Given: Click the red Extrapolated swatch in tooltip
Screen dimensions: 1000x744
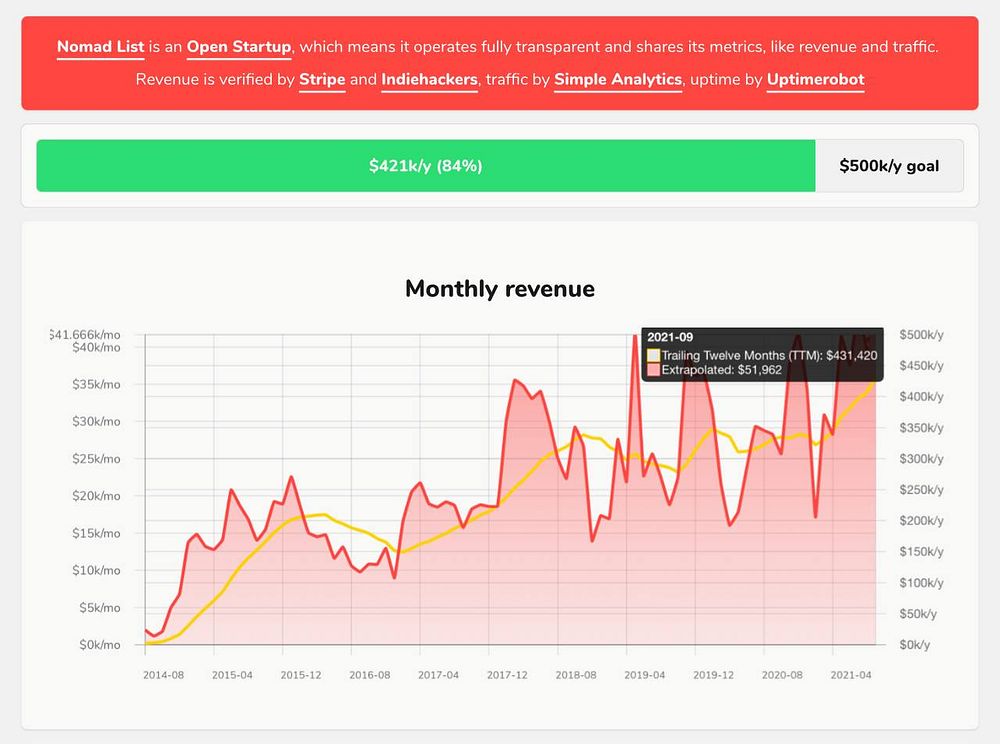Looking at the screenshot, I should coord(653,370).
